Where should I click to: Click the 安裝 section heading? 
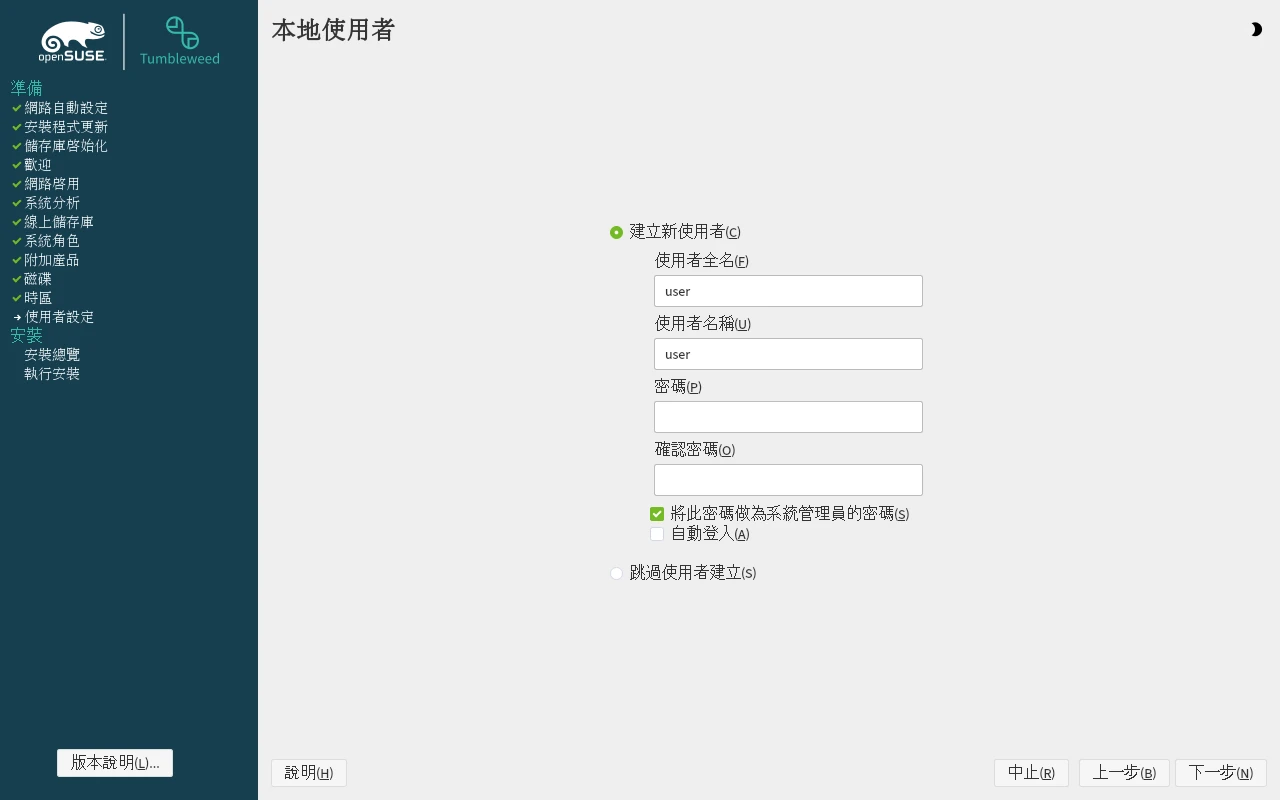27,336
